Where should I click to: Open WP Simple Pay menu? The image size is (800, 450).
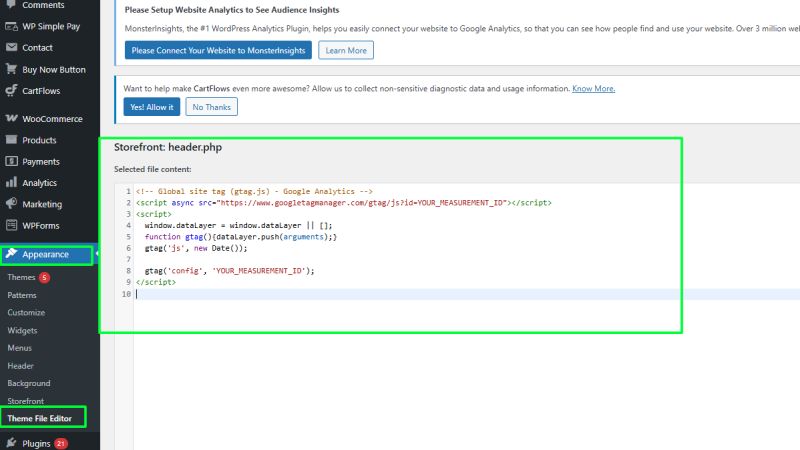[50, 26]
